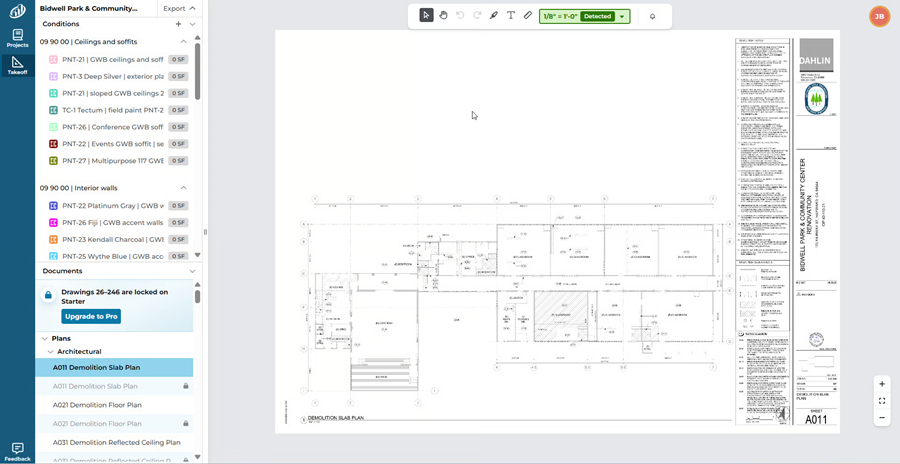Open A021 Demolition Floor Plan drawing
This screenshot has width=900, height=464.
coord(114,405)
